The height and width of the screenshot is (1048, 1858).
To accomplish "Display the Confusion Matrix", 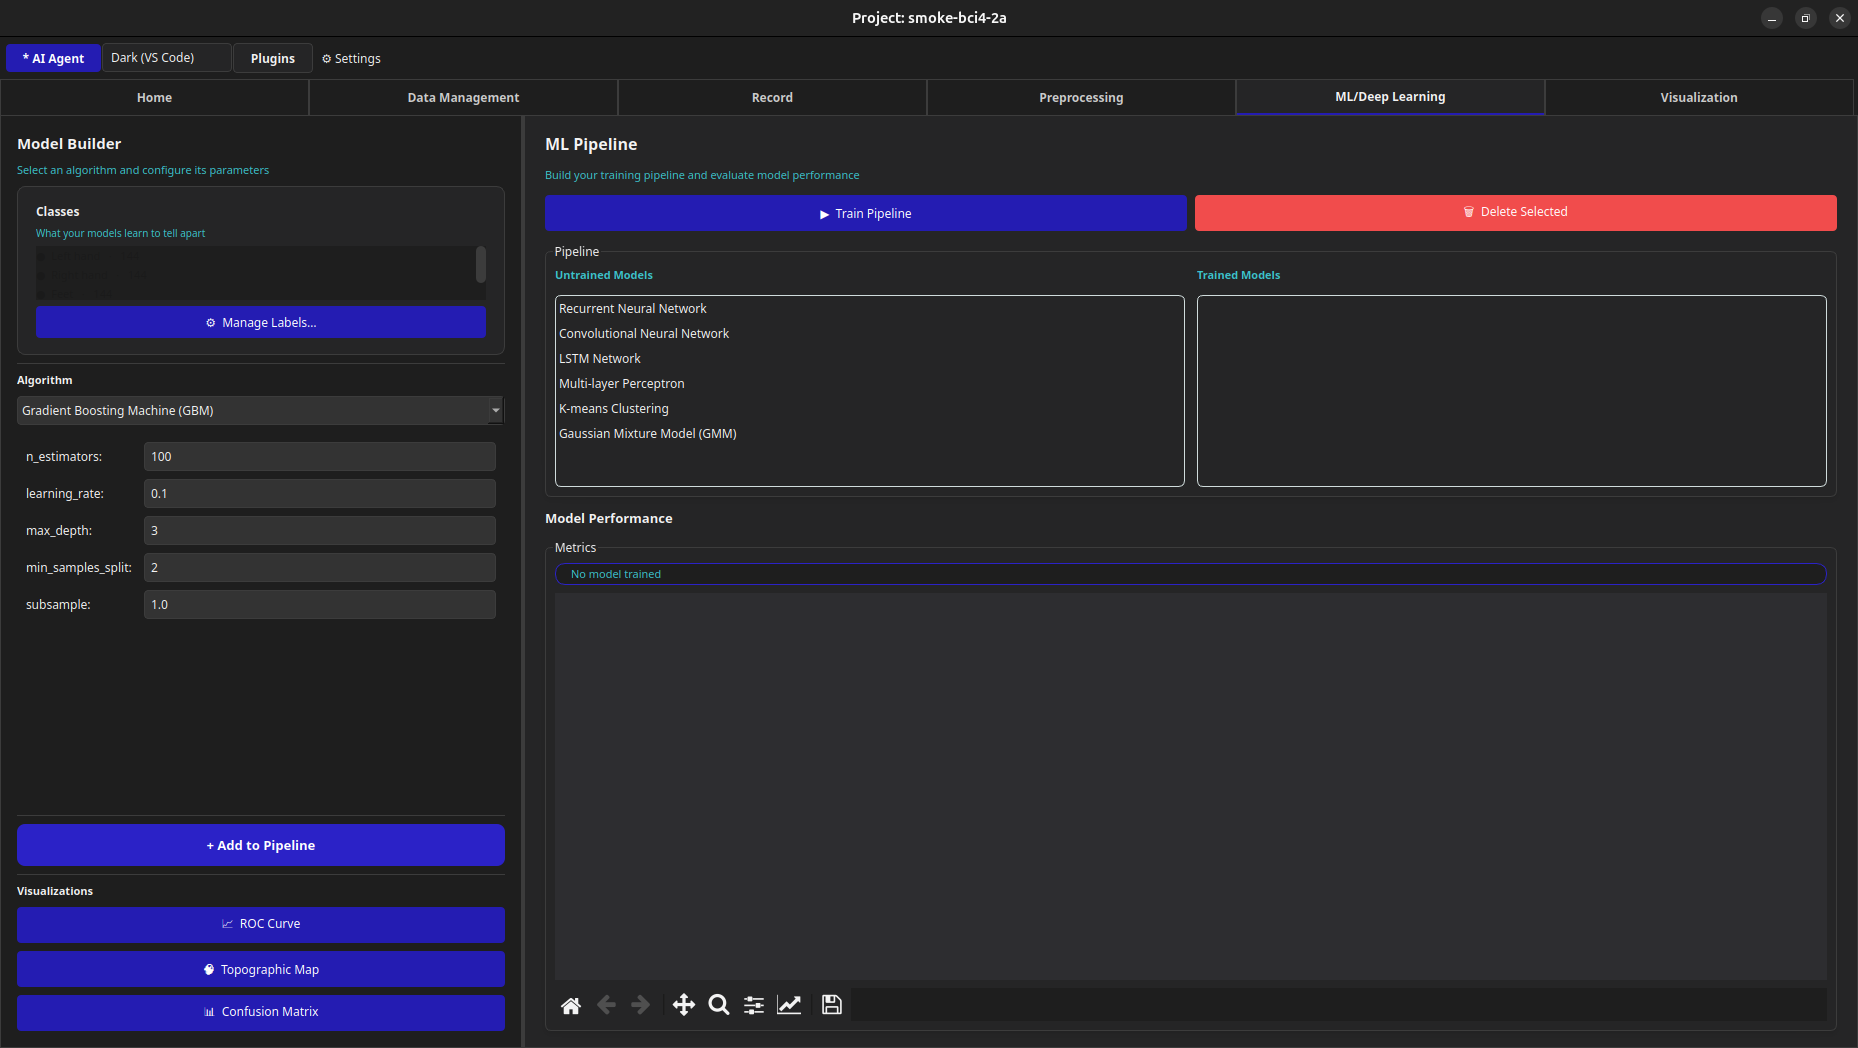I will click(x=261, y=1012).
